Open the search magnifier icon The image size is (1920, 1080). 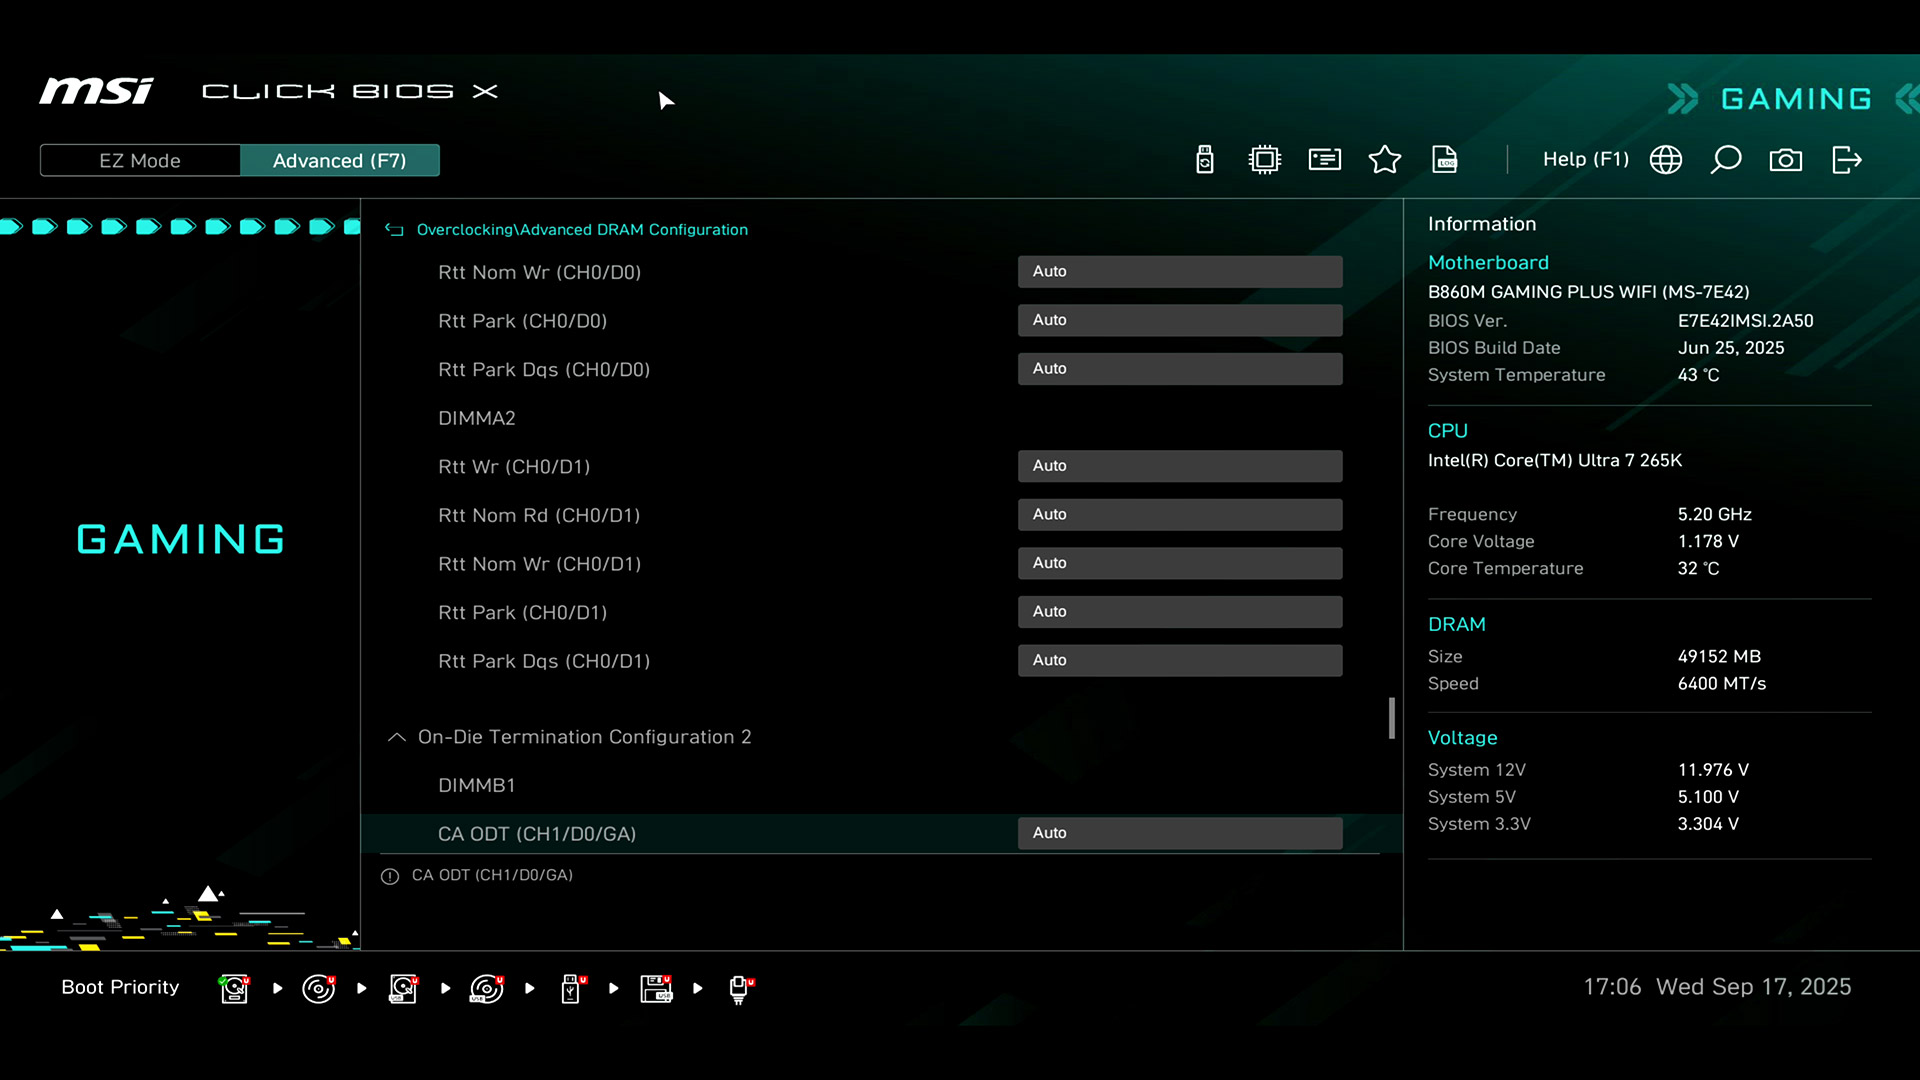pyautogui.click(x=1725, y=160)
